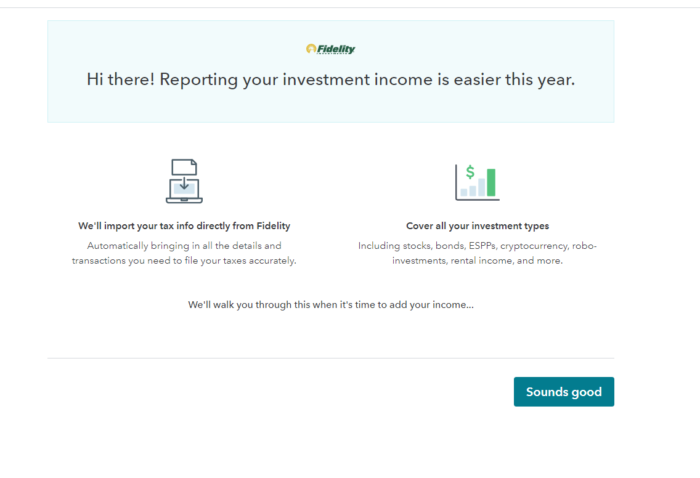The height and width of the screenshot is (478, 700).
Task: Click the dollar bar chart icon
Action: click(477, 182)
